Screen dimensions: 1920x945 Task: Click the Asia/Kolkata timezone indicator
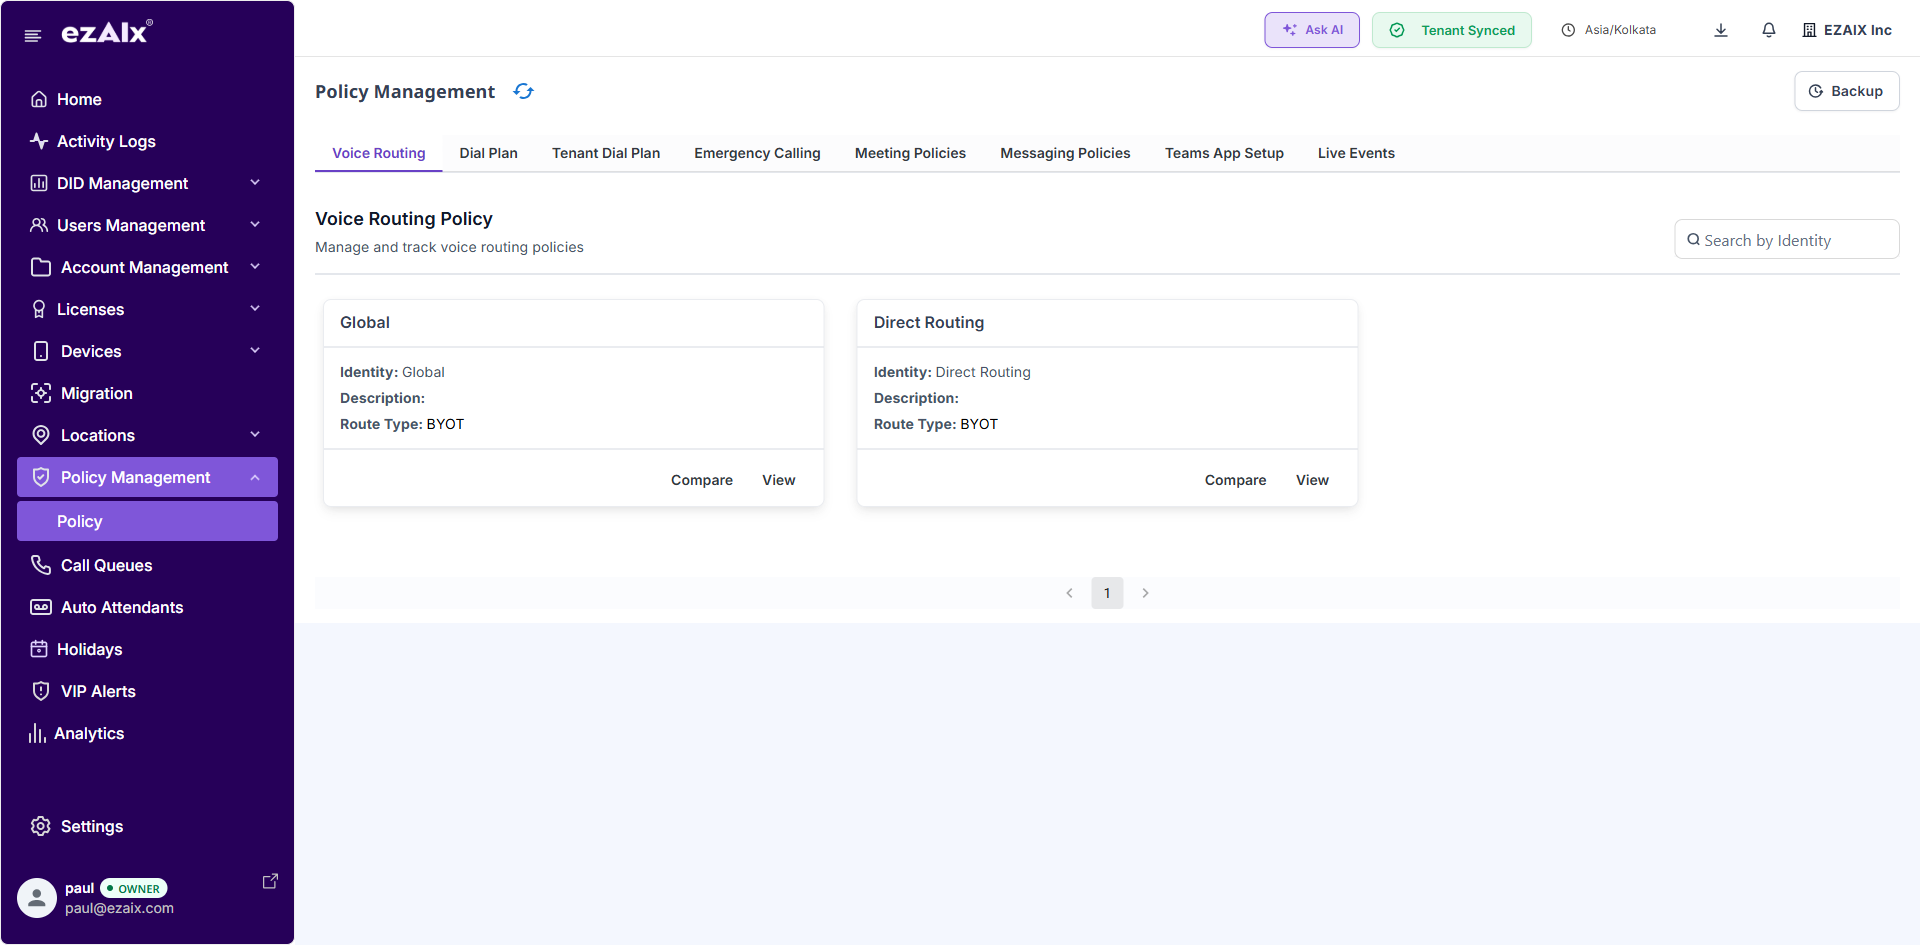pos(1608,29)
